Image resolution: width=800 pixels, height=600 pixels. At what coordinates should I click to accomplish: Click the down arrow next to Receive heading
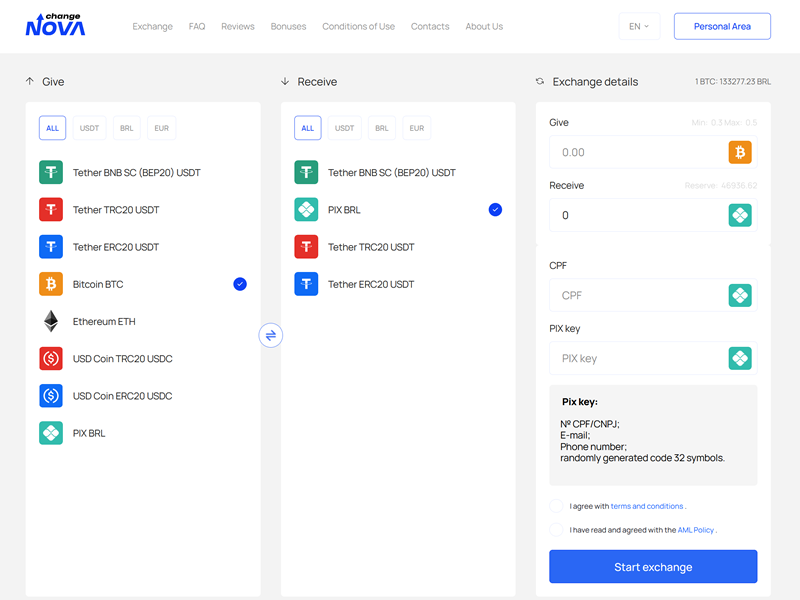coord(285,81)
